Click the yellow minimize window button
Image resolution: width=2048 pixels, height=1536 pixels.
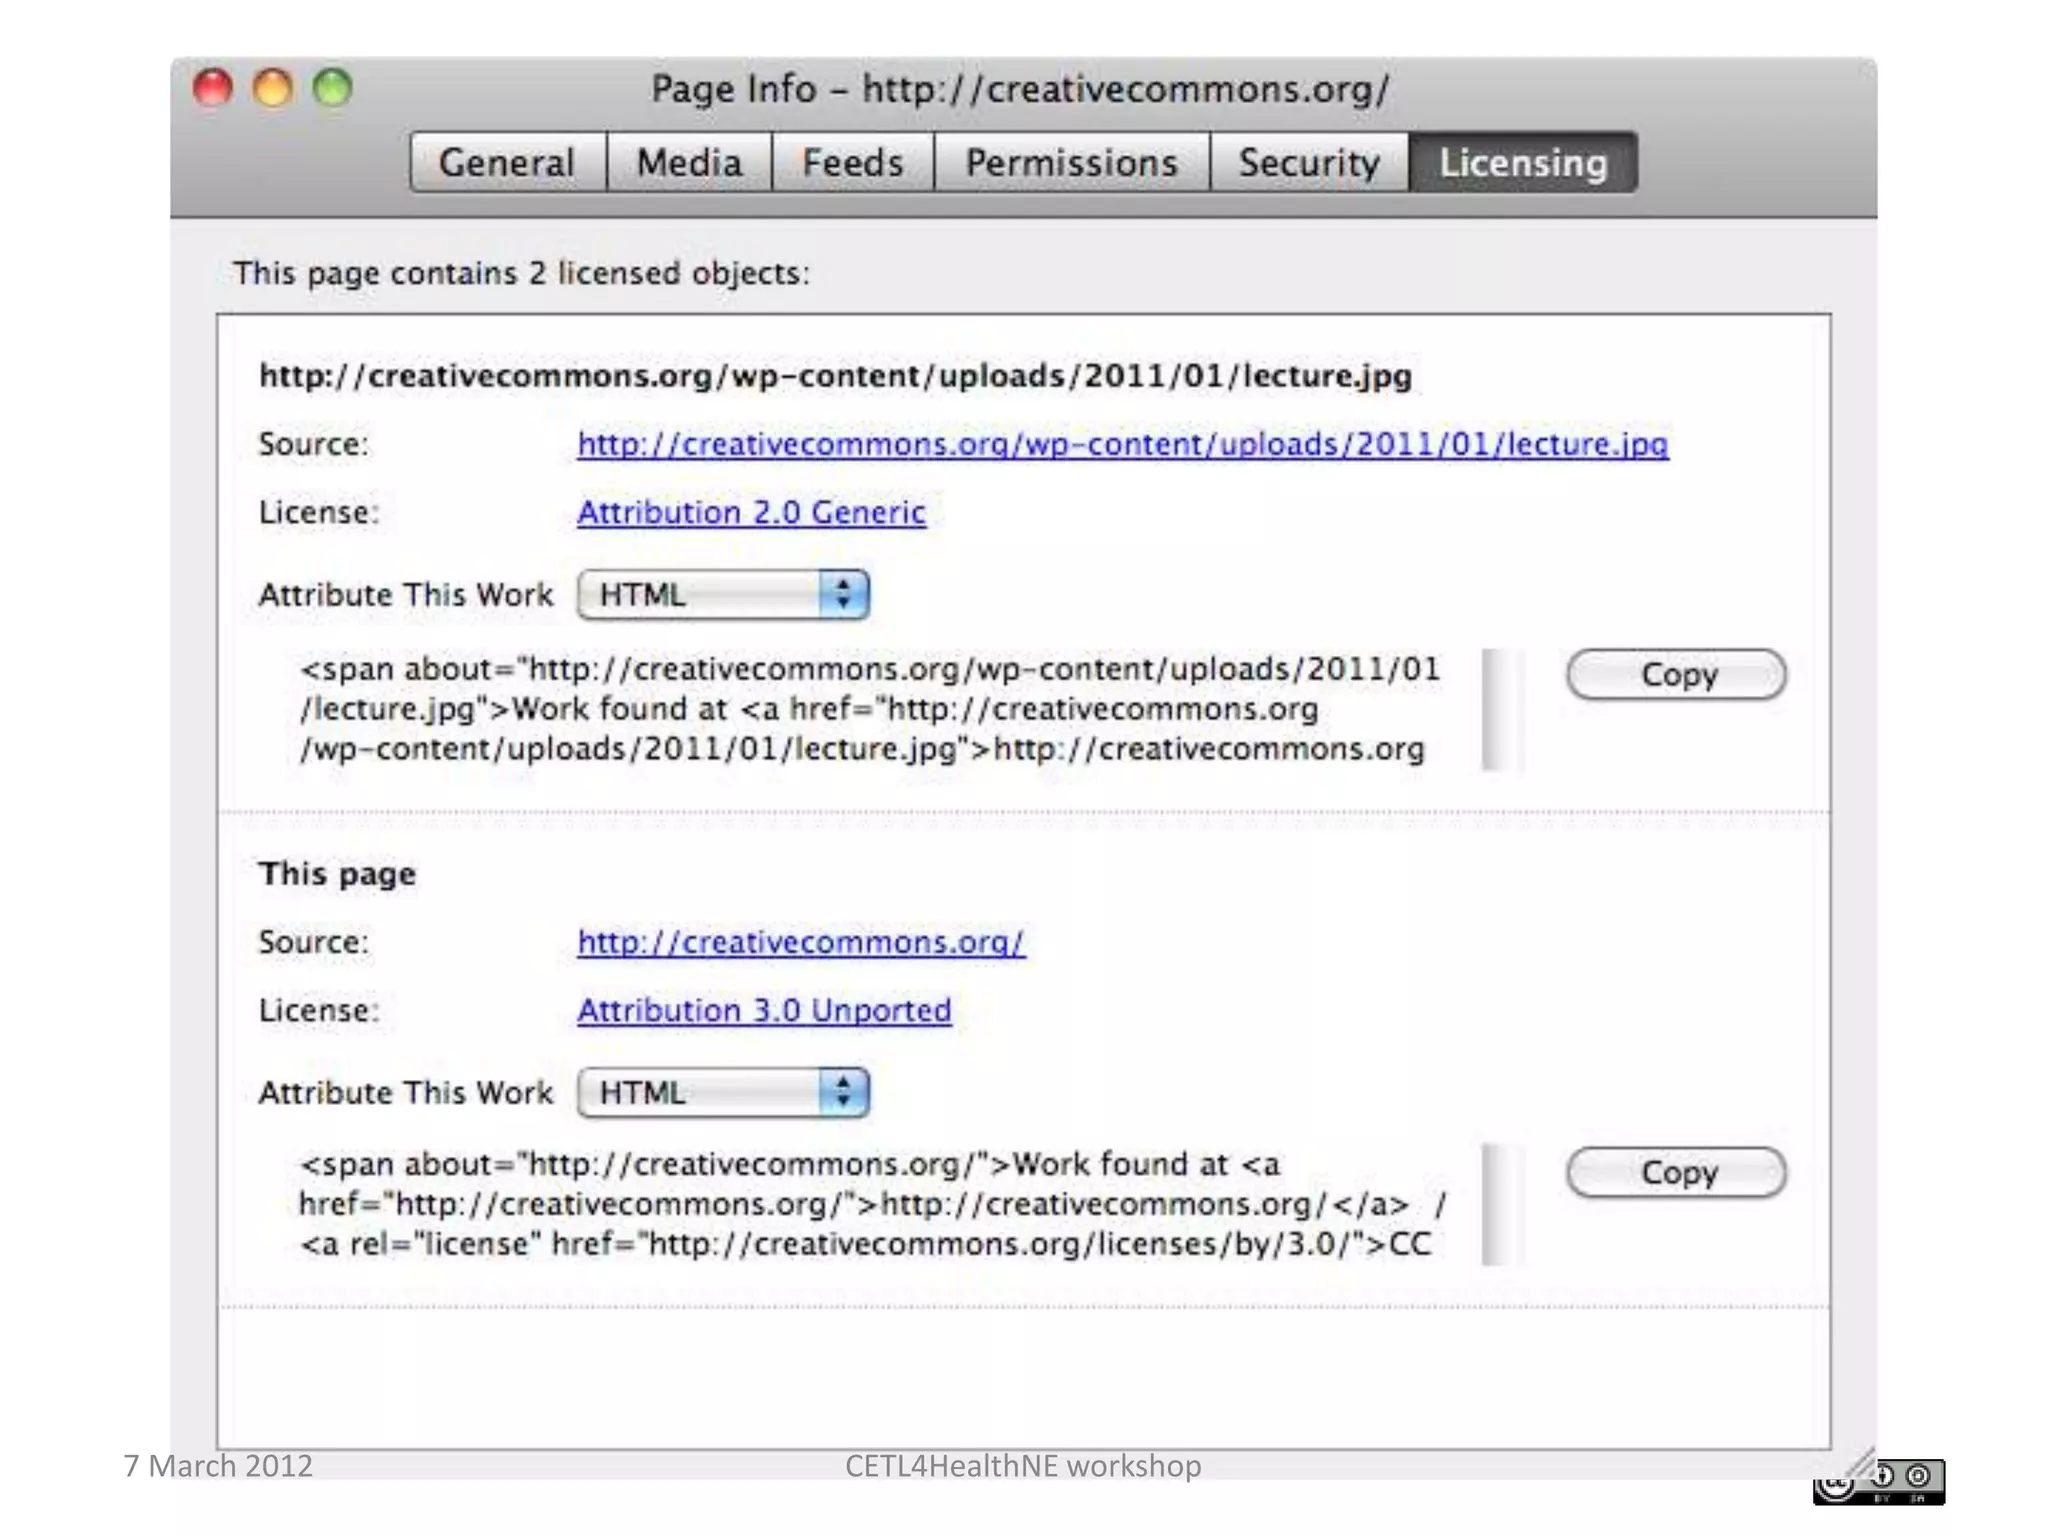(x=273, y=88)
